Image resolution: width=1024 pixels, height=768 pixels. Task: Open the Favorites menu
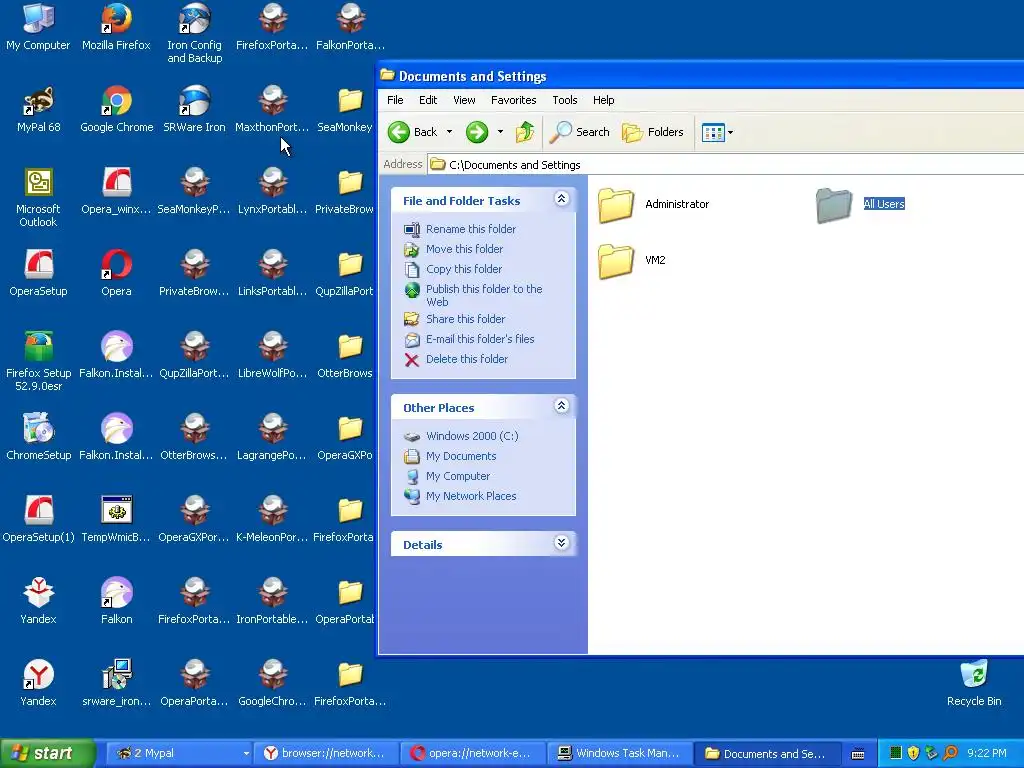513,100
